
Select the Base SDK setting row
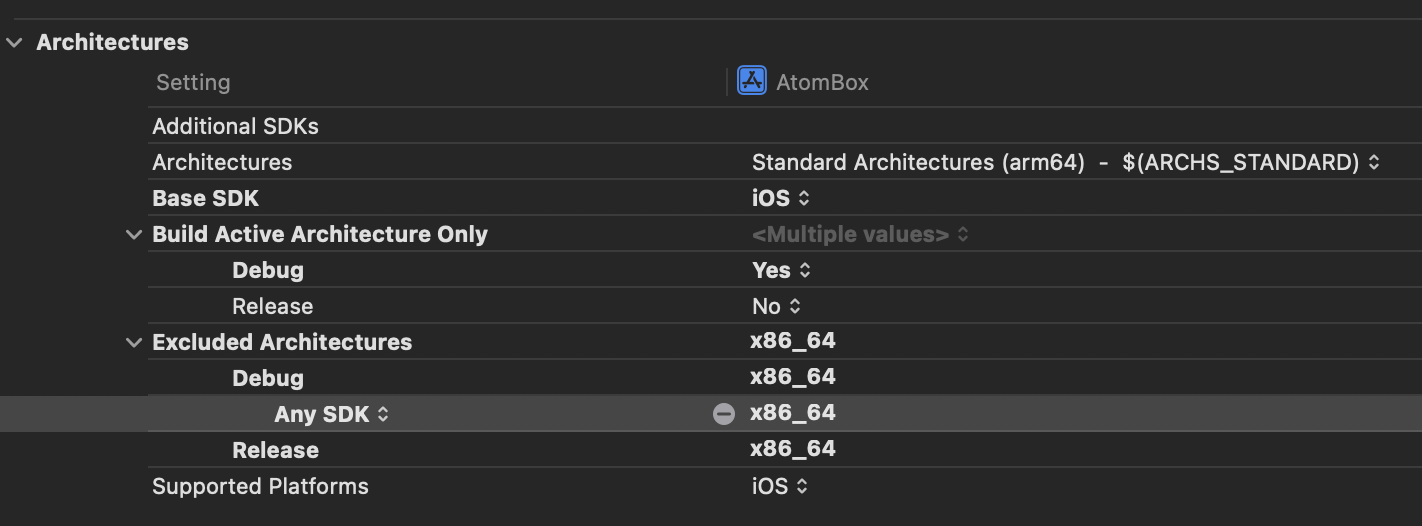coord(206,198)
